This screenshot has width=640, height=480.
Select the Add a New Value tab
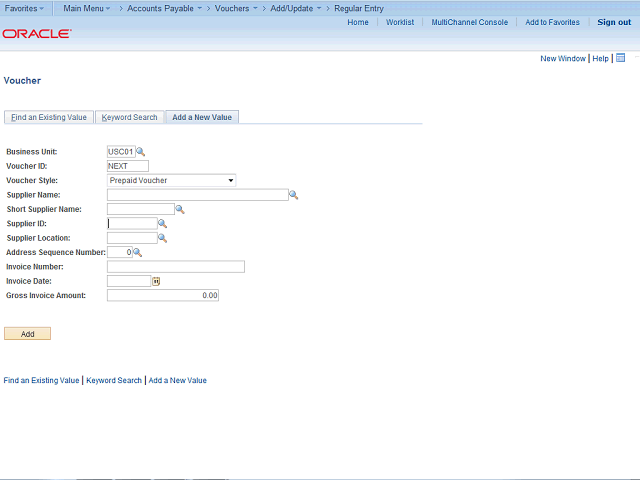coord(202,117)
